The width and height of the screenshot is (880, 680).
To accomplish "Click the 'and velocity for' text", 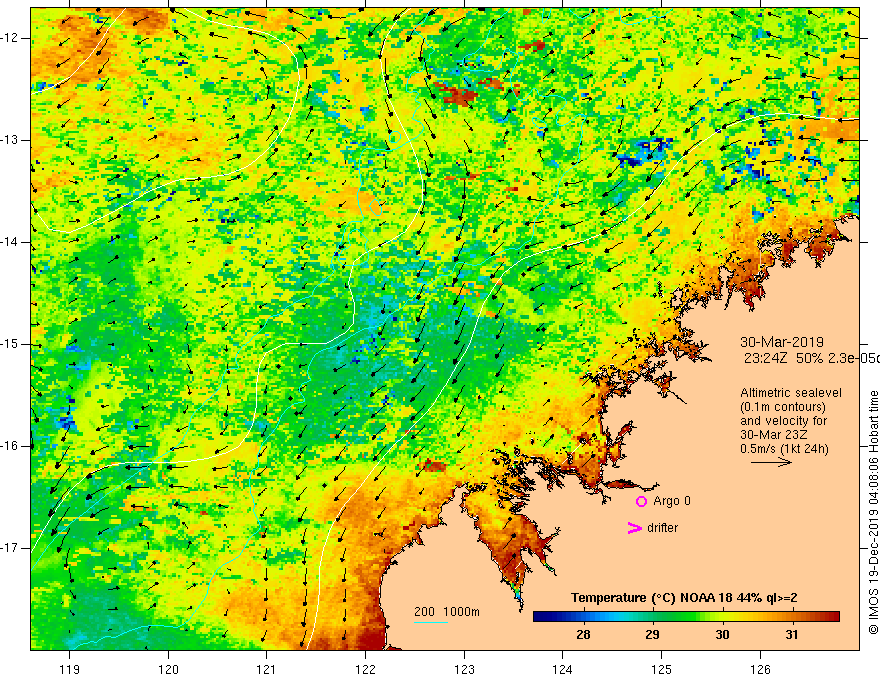I will pos(783,421).
